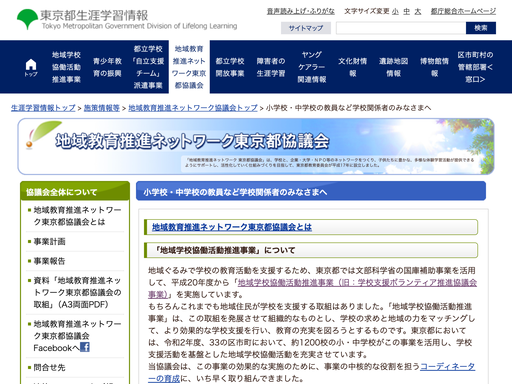Click the 東京都生涯学習情報 site title
Viewport: 512px width, 384px height.
tap(94, 16)
